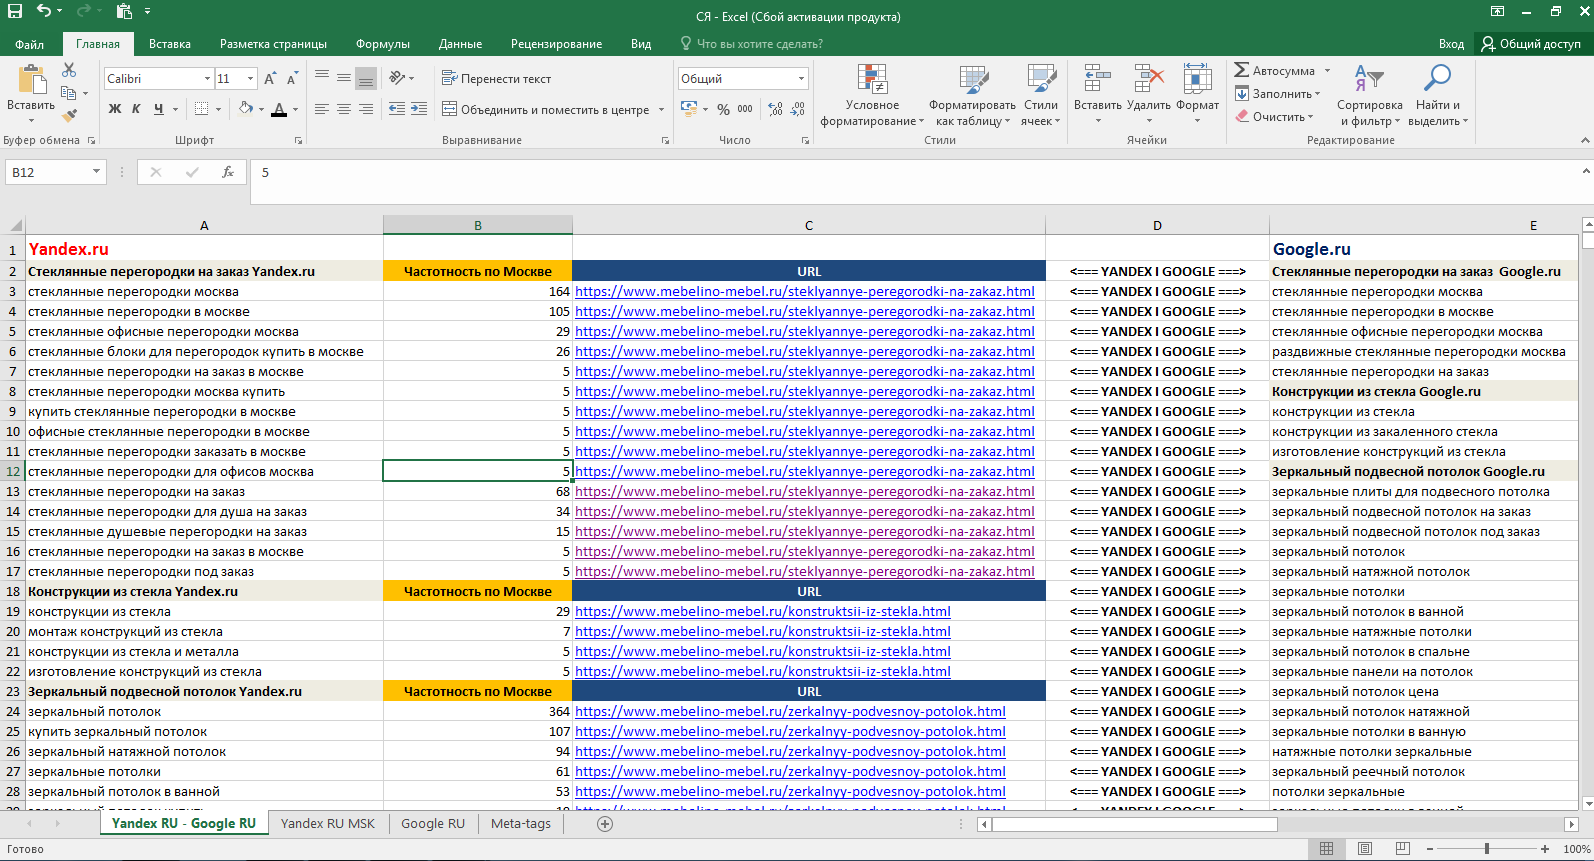This screenshot has width=1594, height=861.
Task: Apply thousands separator 000 format
Action: click(745, 109)
